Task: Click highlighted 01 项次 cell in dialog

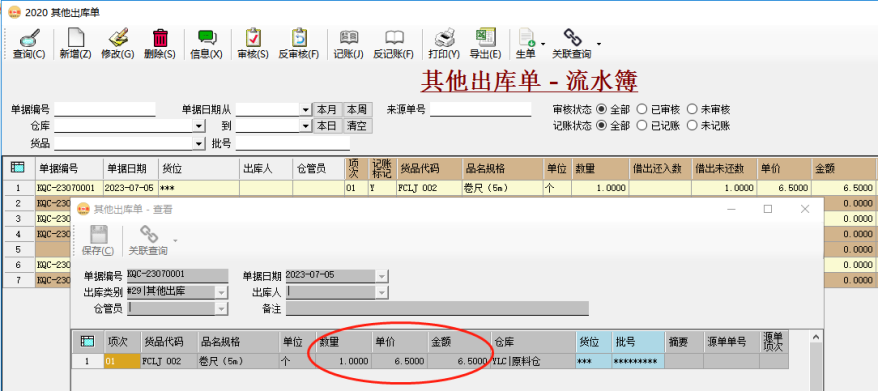Action: (122, 362)
